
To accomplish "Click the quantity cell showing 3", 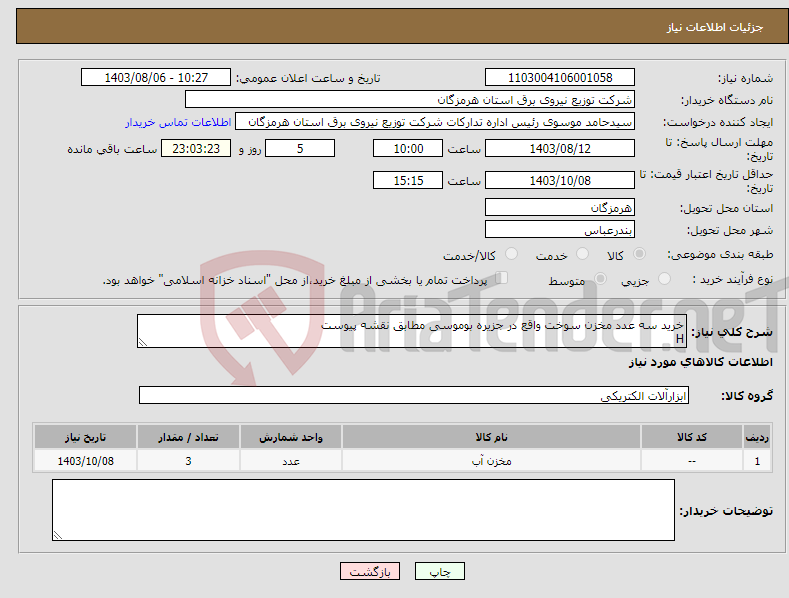I will tap(188, 461).
